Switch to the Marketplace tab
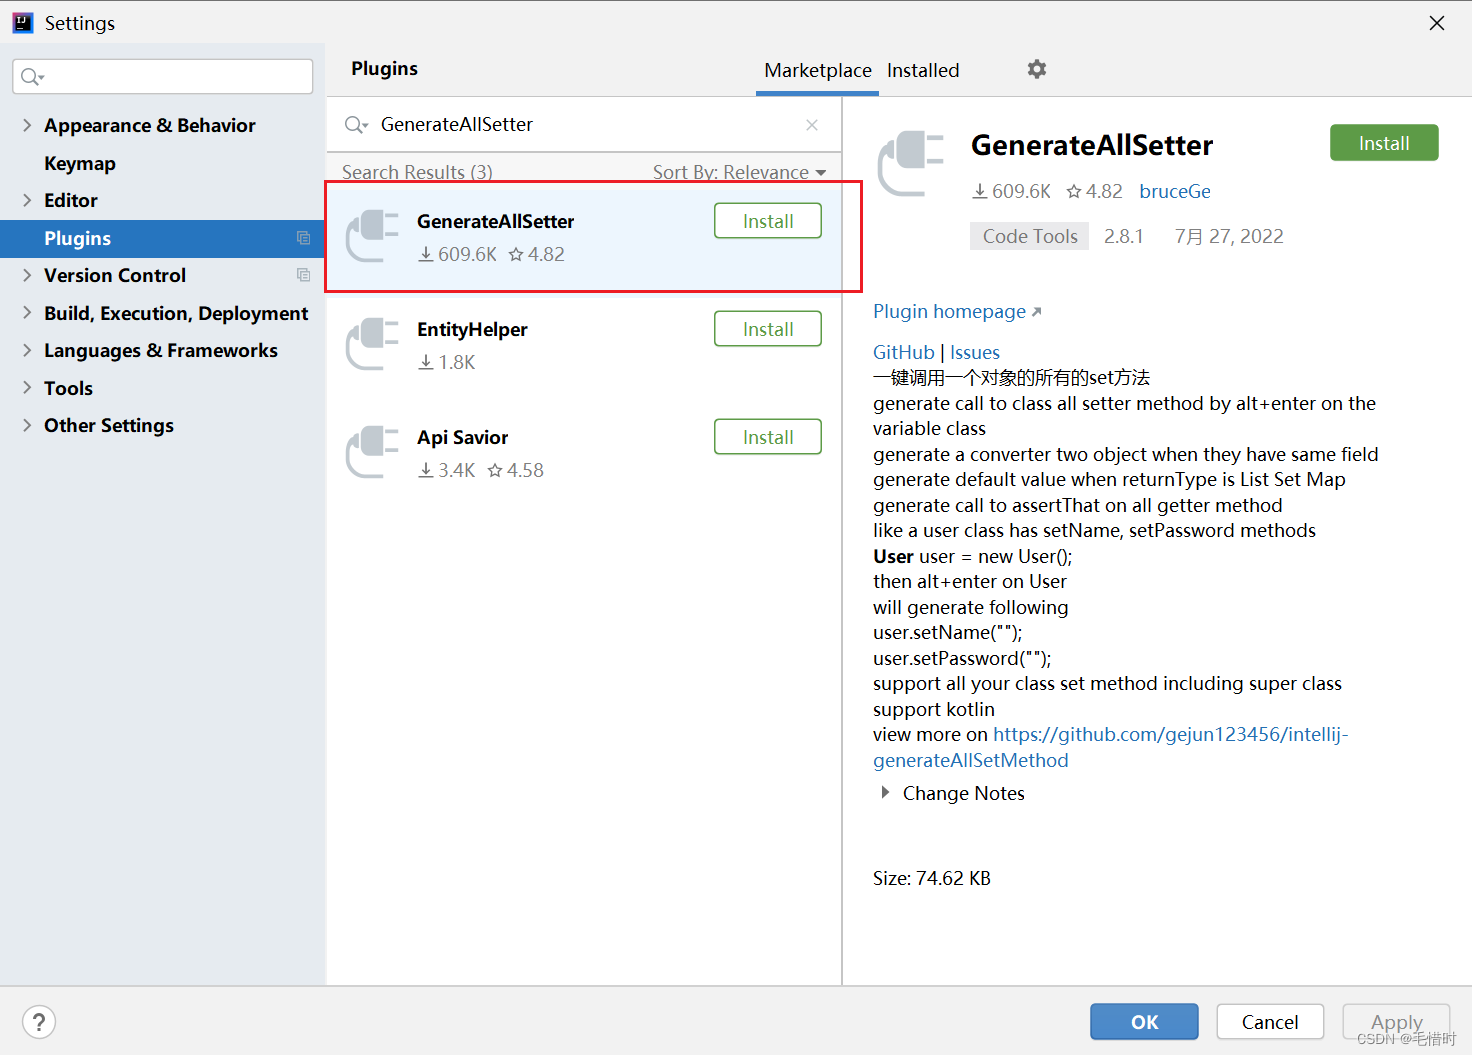Screen dimensions: 1472x1055 [818, 70]
